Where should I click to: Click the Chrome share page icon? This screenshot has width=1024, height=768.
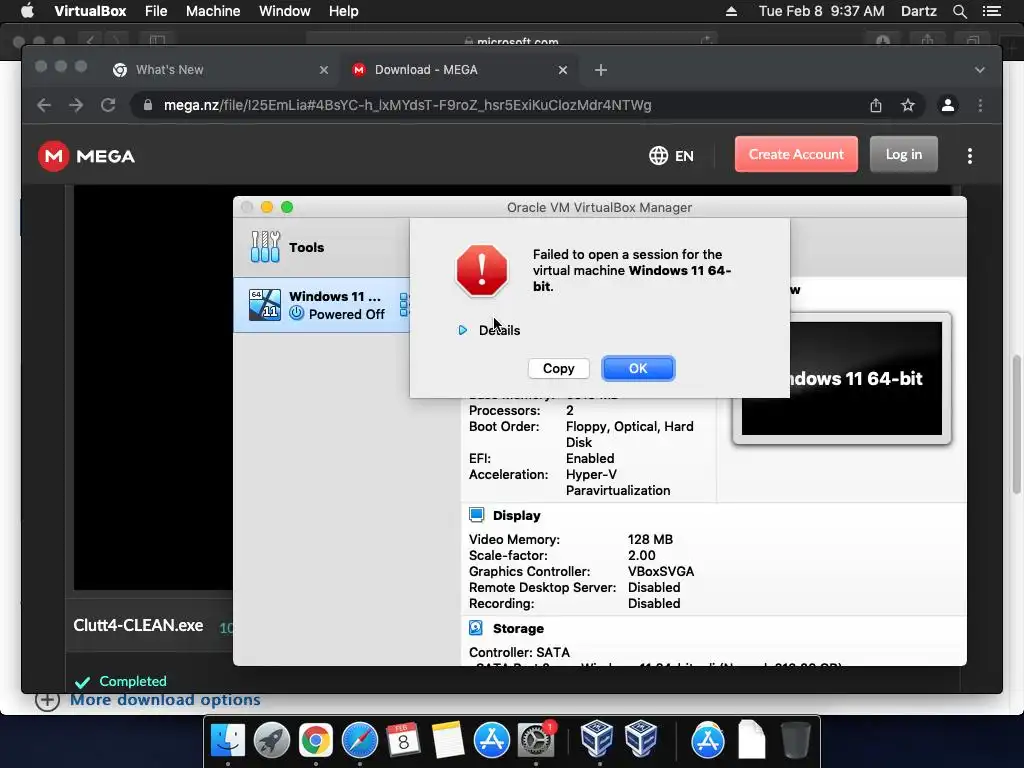876,105
